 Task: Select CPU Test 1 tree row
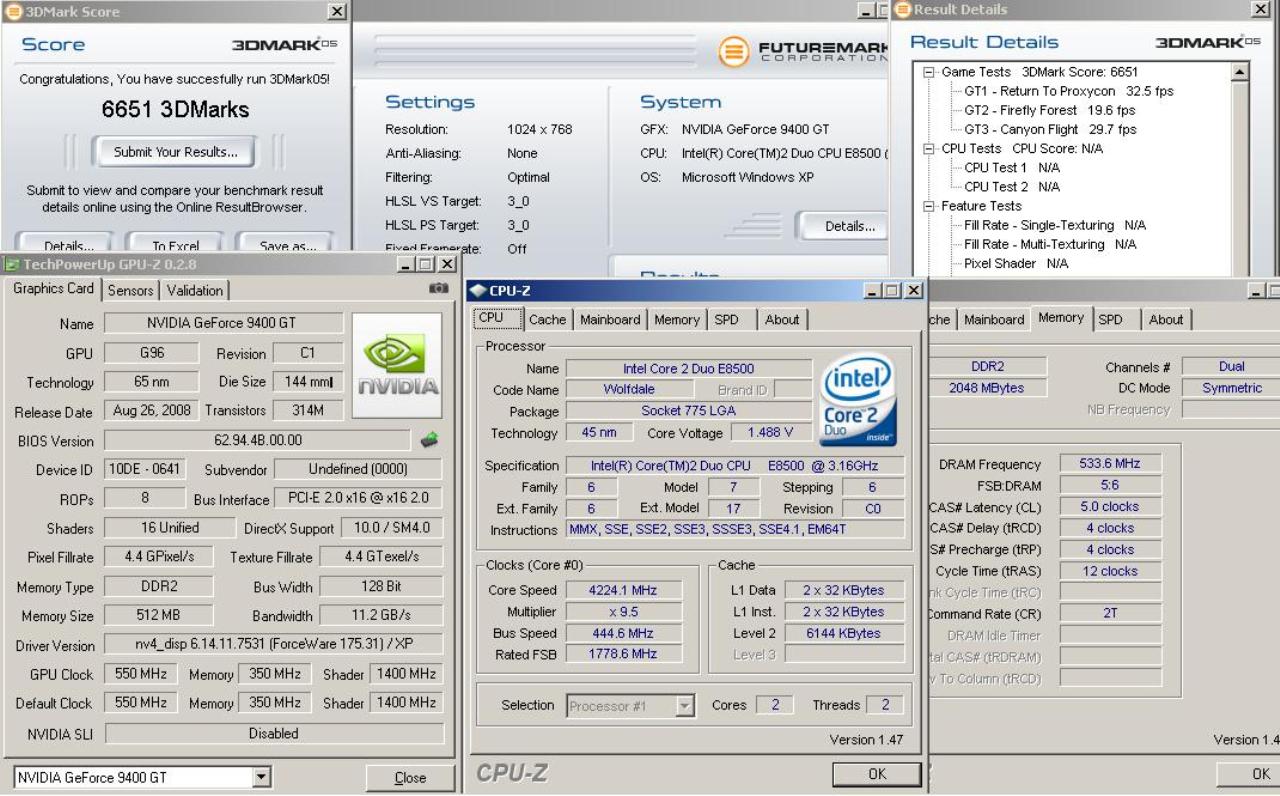1012,167
